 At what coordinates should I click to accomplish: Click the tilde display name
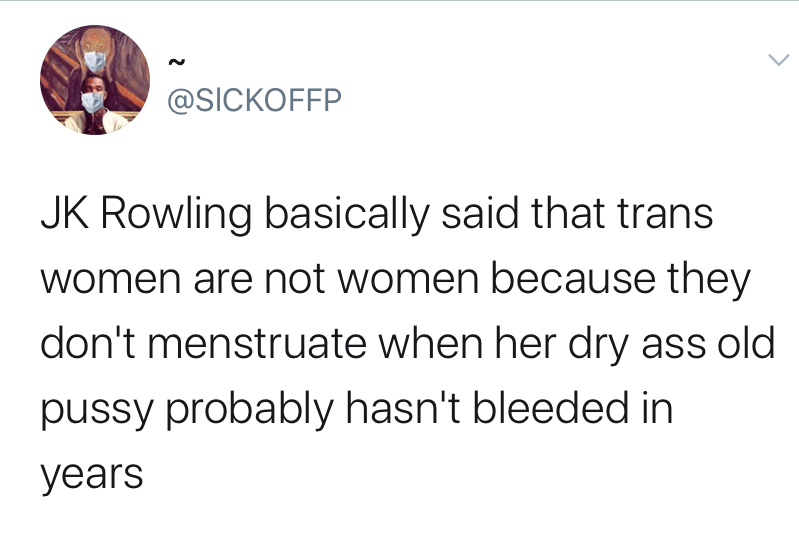point(174,63)
